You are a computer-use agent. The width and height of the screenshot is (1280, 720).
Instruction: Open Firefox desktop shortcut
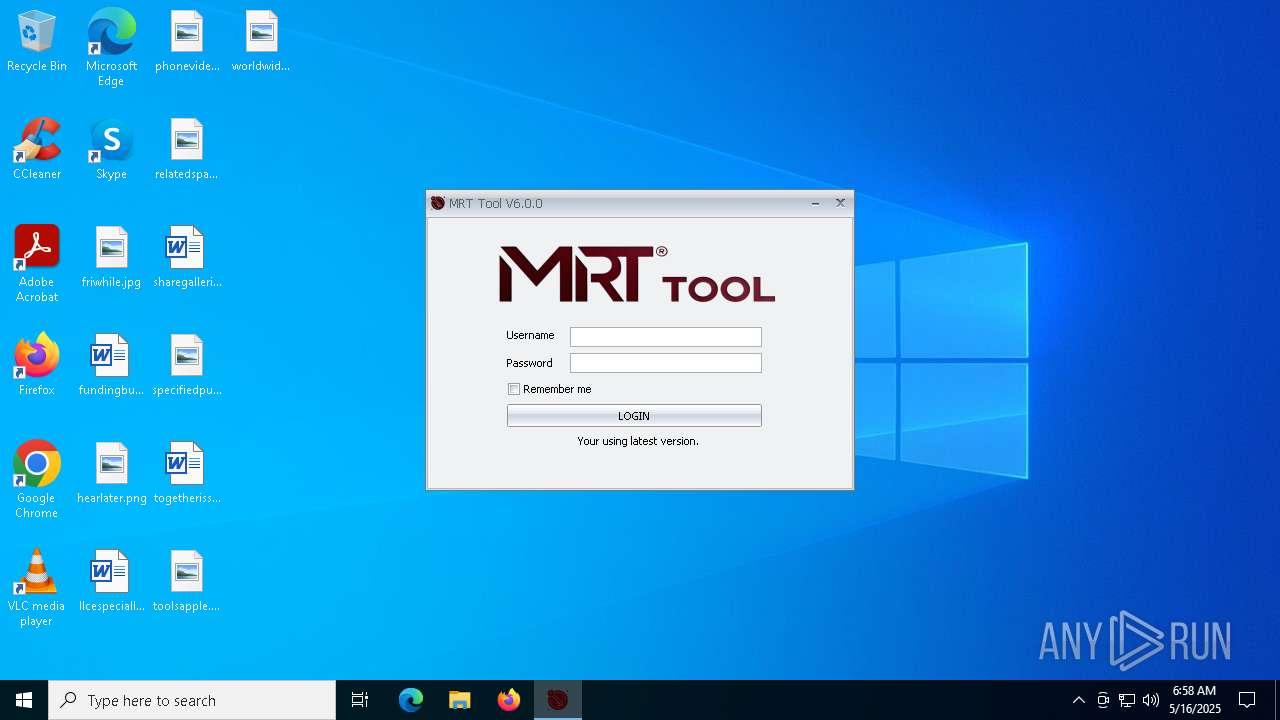(x=37, y=366)
